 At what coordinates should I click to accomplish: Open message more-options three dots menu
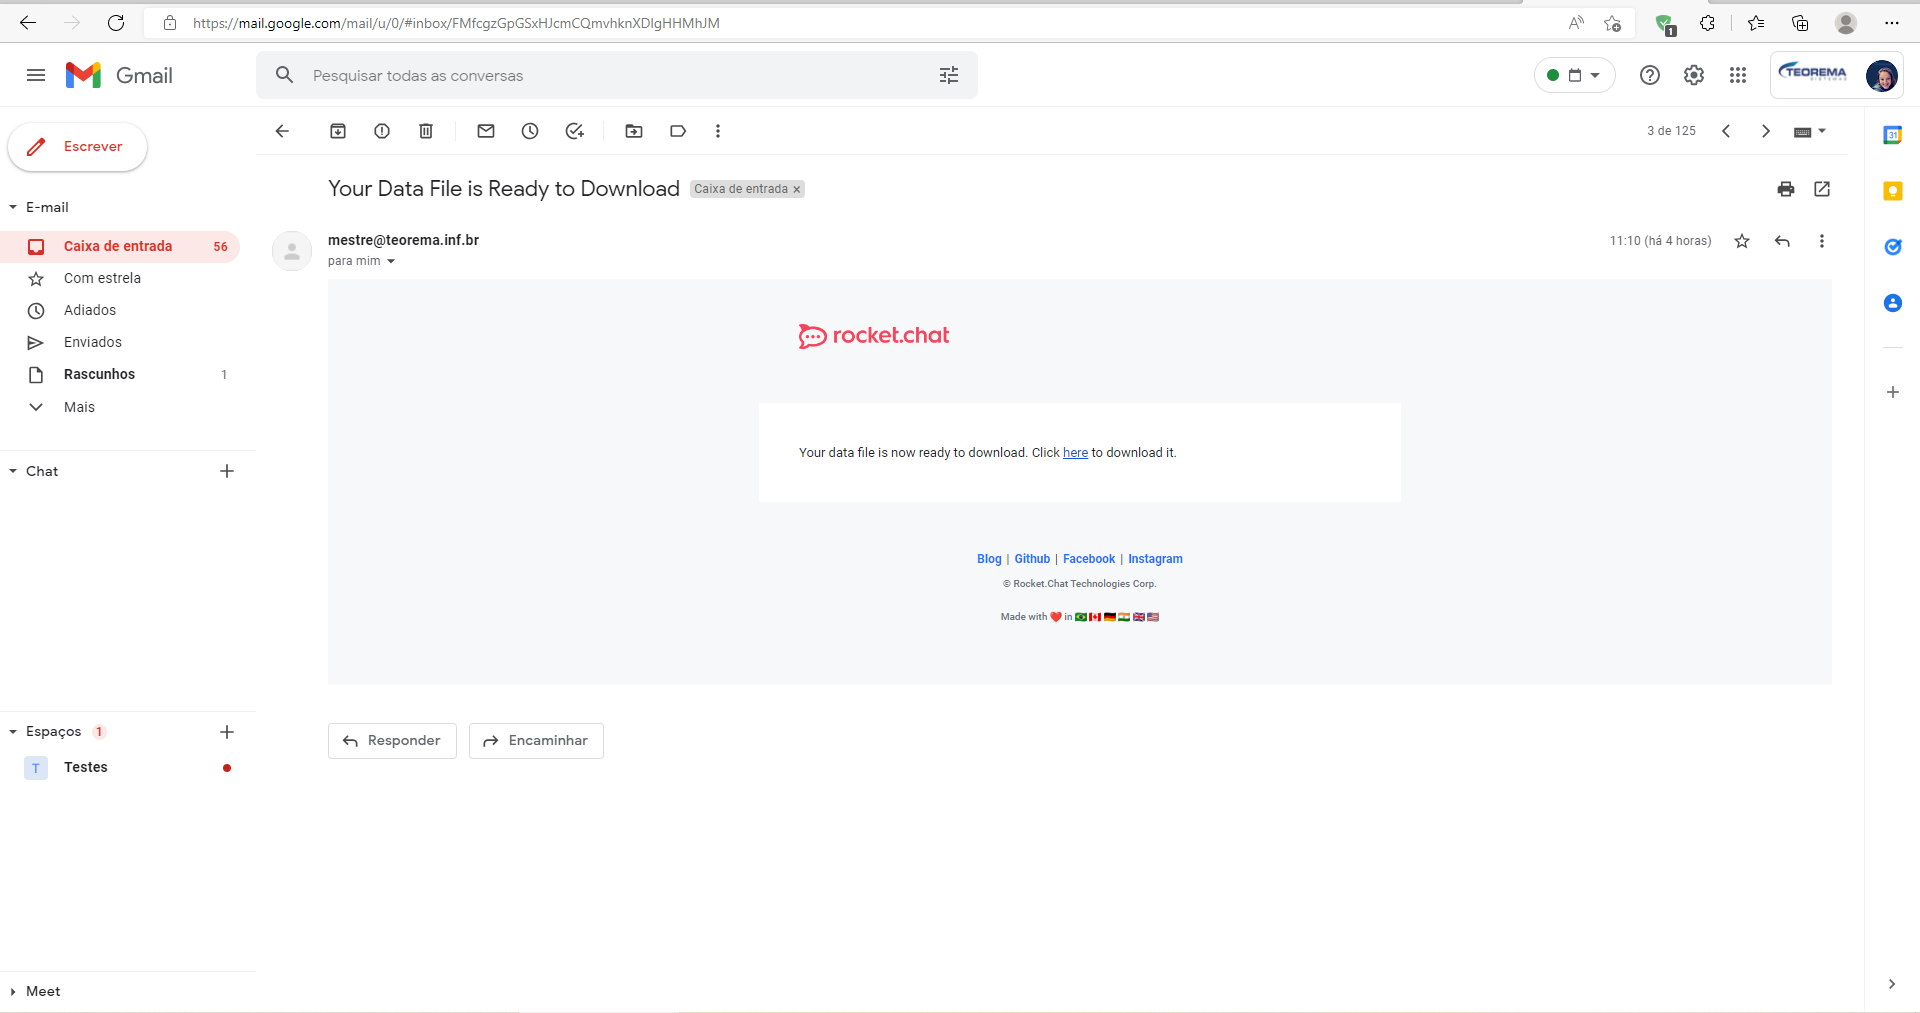(x=1822, y=241)
